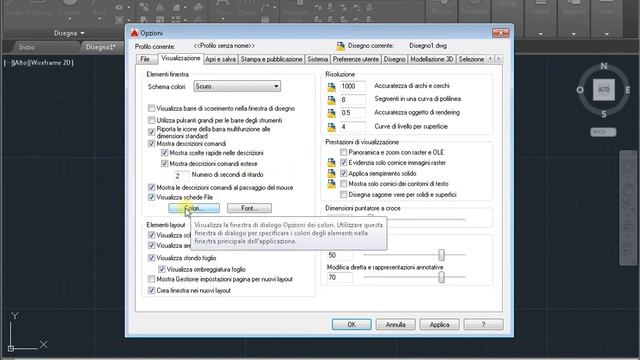Toggle Mostra le descrizioni comandi al passaggio del mouse
640x360 pixels.
(x=151, y=187)
